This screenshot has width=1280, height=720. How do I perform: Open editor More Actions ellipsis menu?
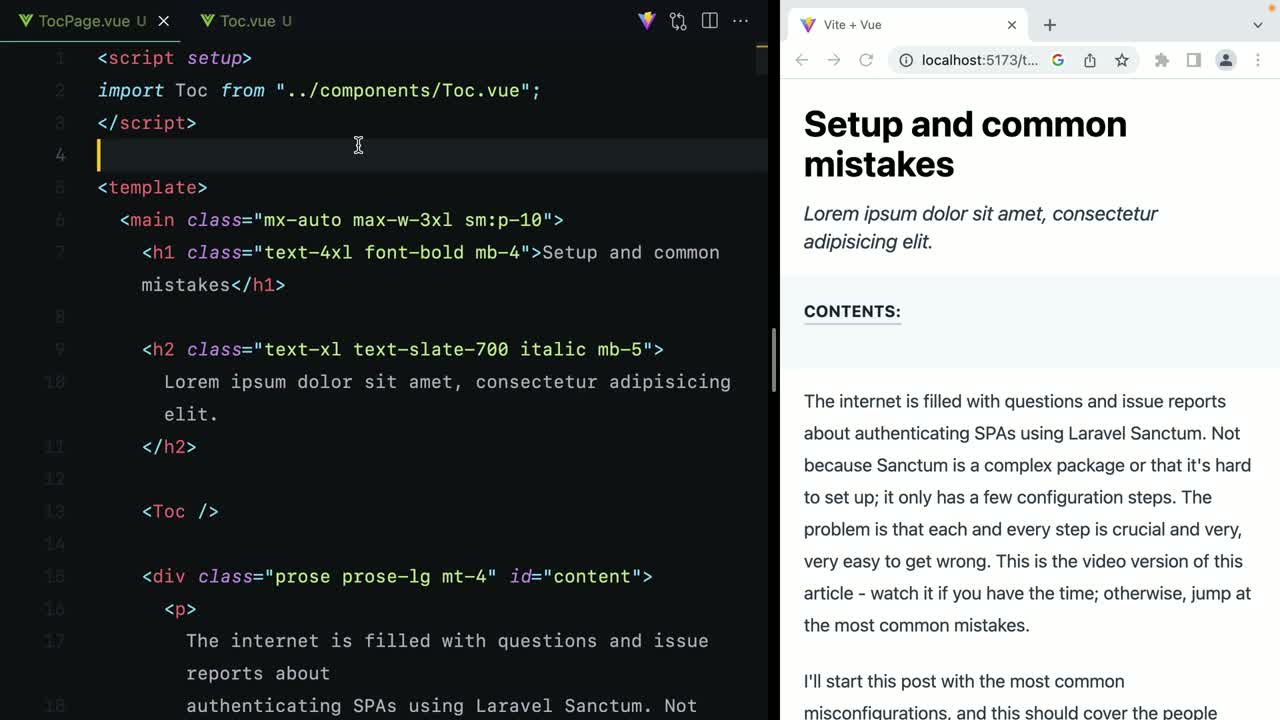[x=741, y=21]
